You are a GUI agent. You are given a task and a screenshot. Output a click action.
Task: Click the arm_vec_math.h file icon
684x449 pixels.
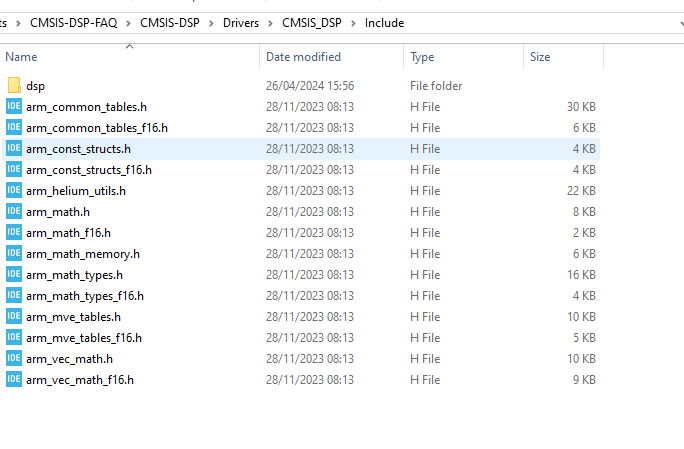(x=14, y=358)
